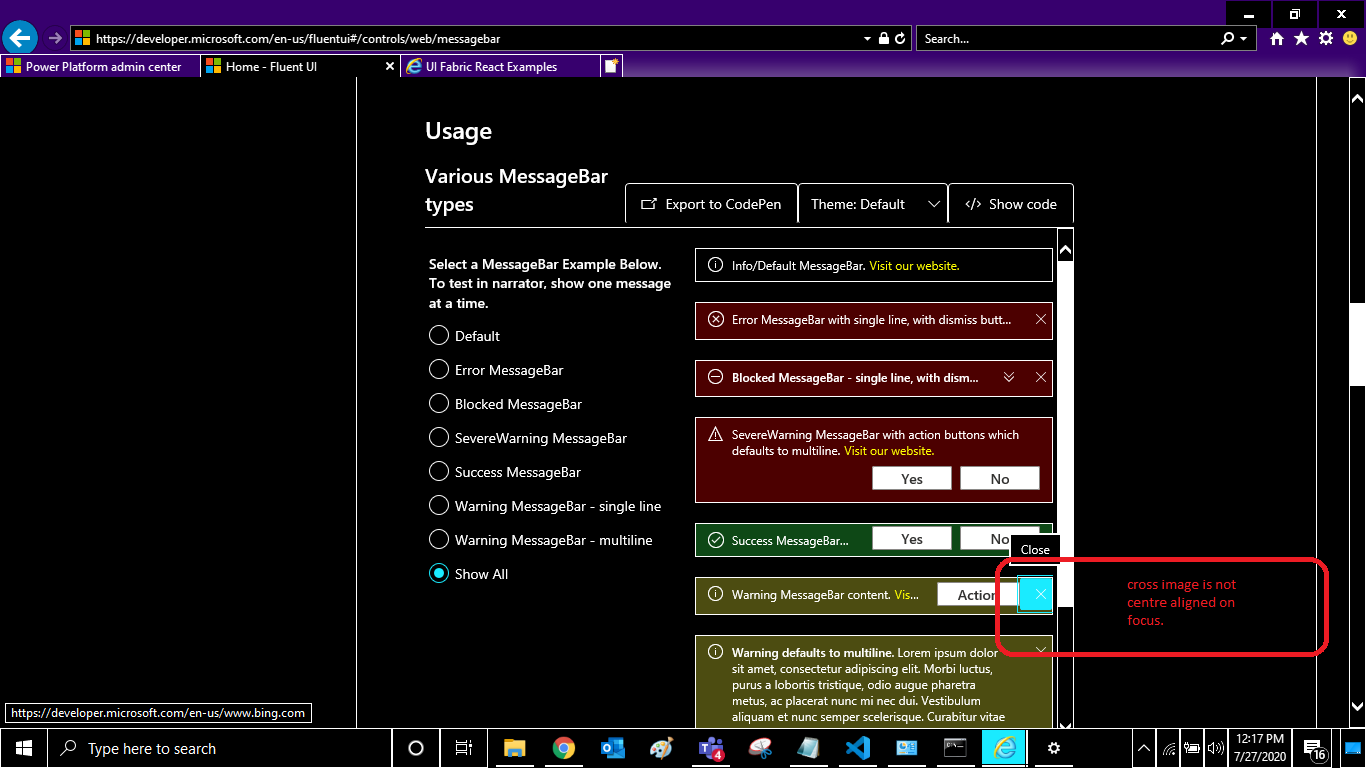Open the Theme: Default dropdown
Screen dimensions: 1366x768
pos(873,204)
